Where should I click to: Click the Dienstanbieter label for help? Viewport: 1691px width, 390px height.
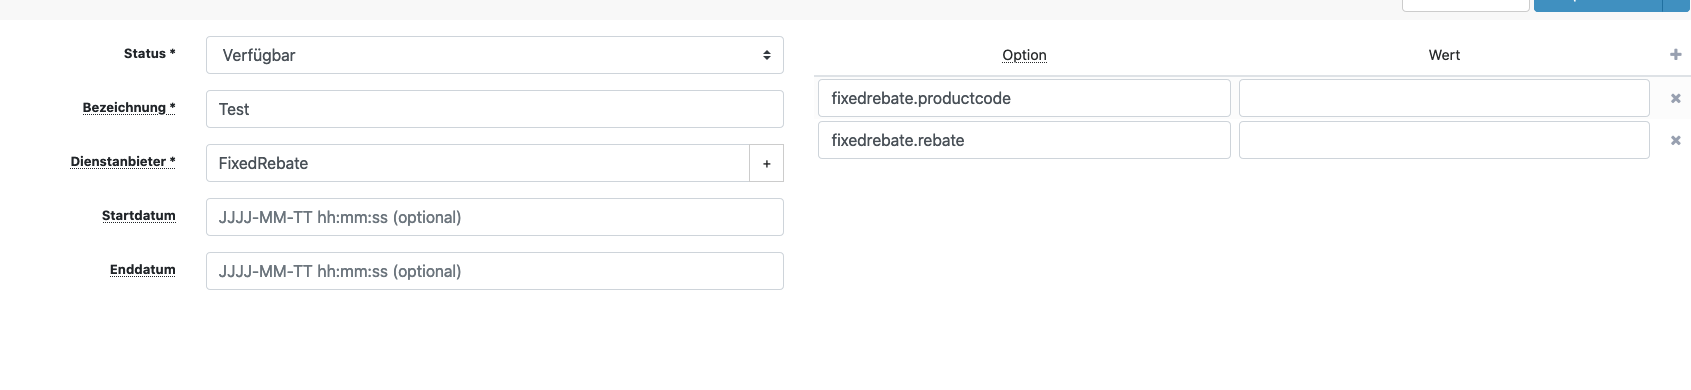pos(123,161)
